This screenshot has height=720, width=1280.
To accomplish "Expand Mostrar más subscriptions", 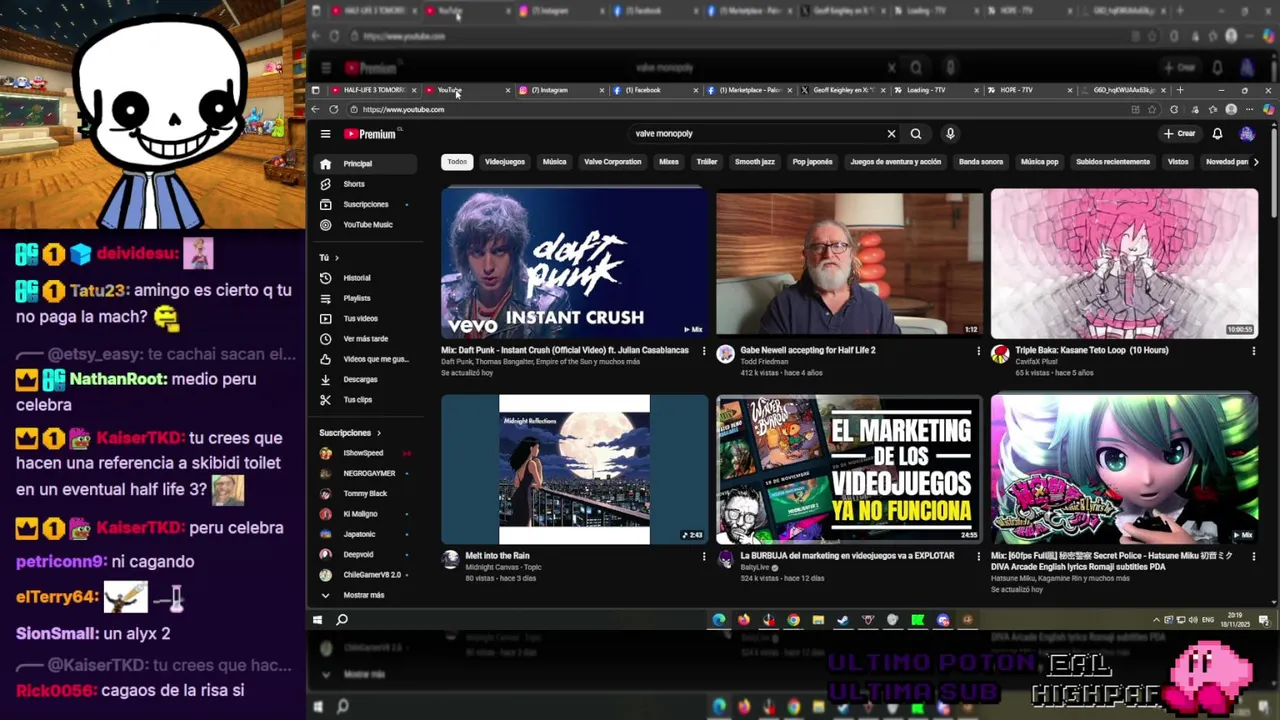I will click(364, 595).
